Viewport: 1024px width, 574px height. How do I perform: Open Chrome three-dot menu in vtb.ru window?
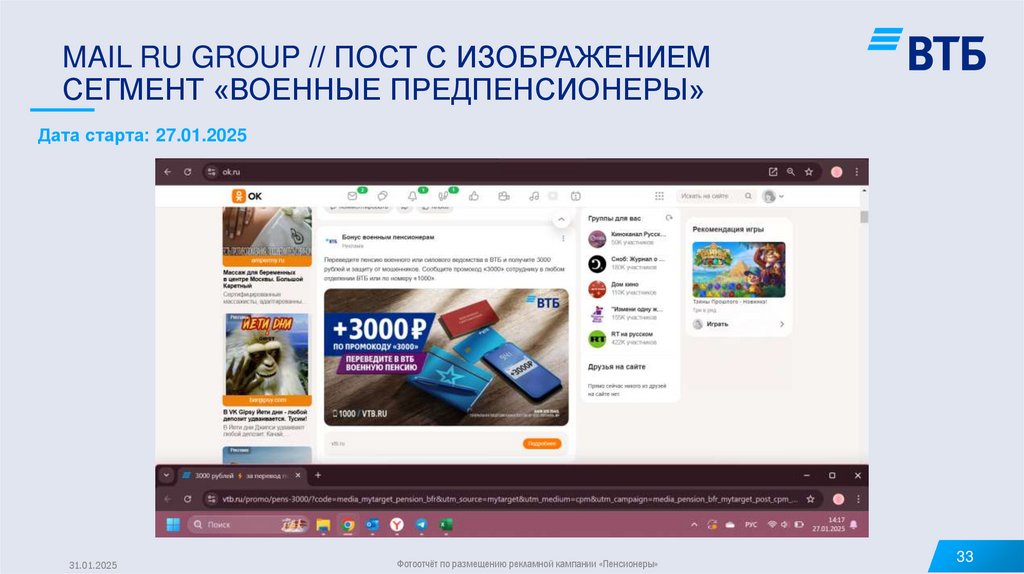(x=858, y=499)
